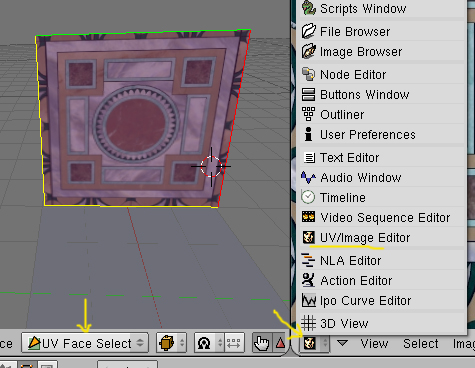Click the Outliner tree icon

(308, 114)
